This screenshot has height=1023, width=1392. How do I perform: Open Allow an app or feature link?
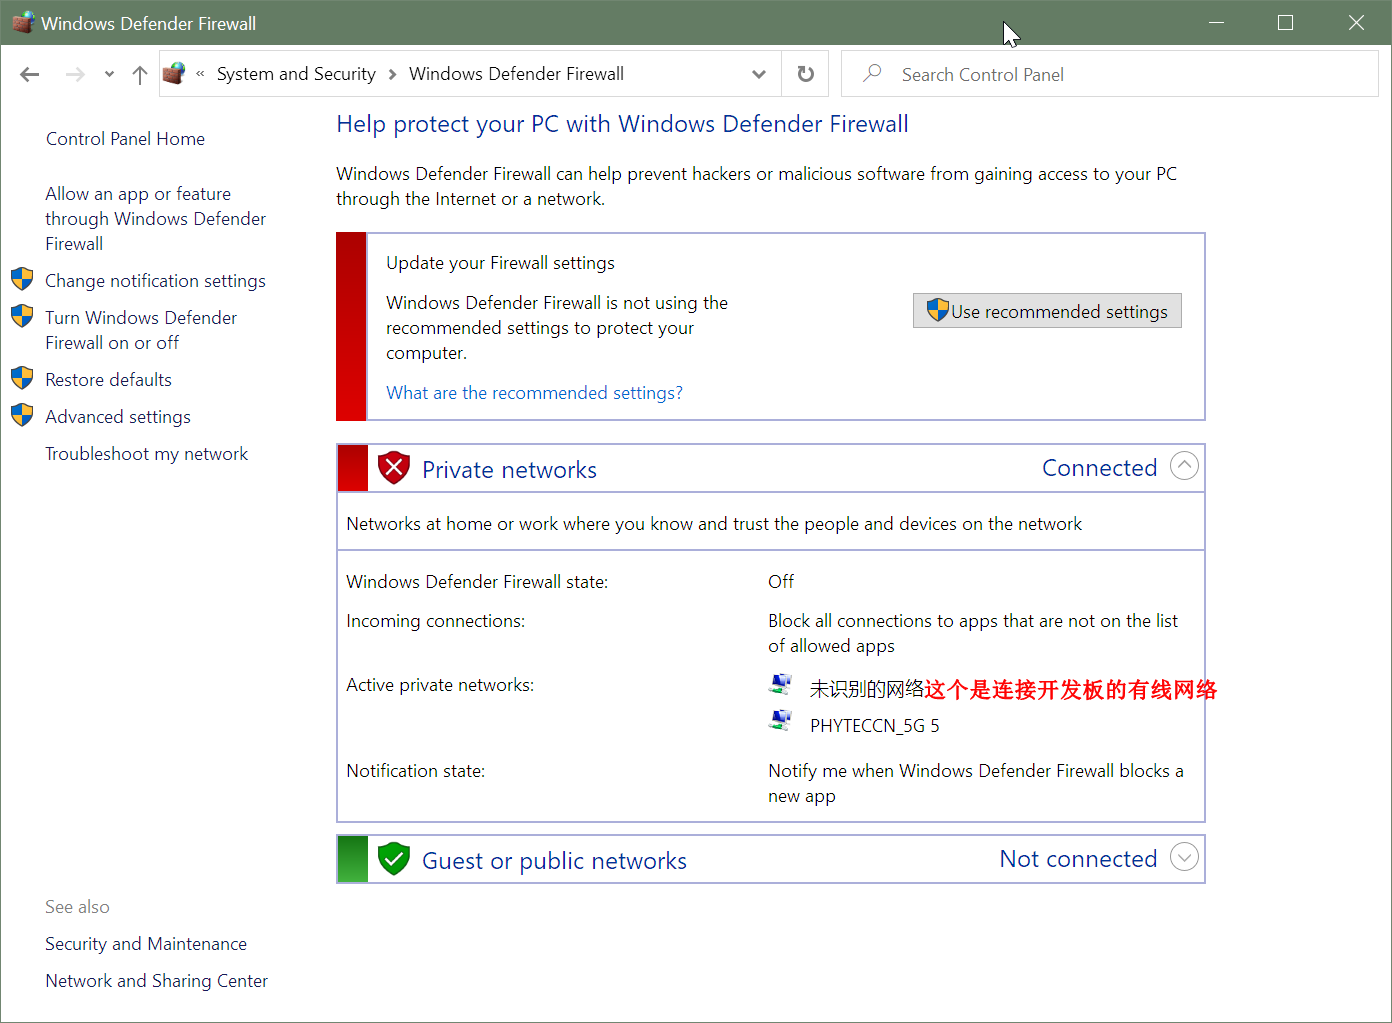(155, 219)
